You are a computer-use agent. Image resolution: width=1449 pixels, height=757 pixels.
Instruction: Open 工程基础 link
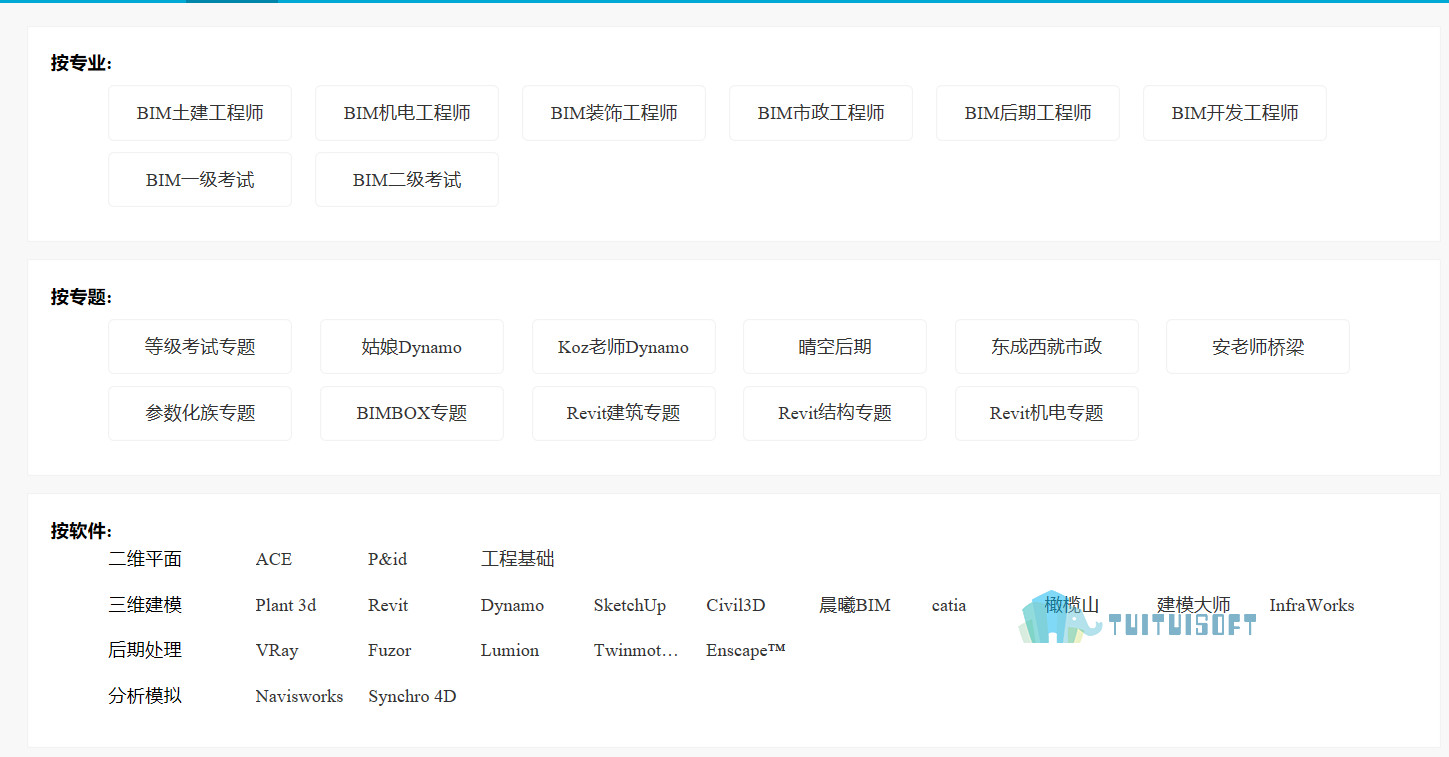click(x=518, y=559)
